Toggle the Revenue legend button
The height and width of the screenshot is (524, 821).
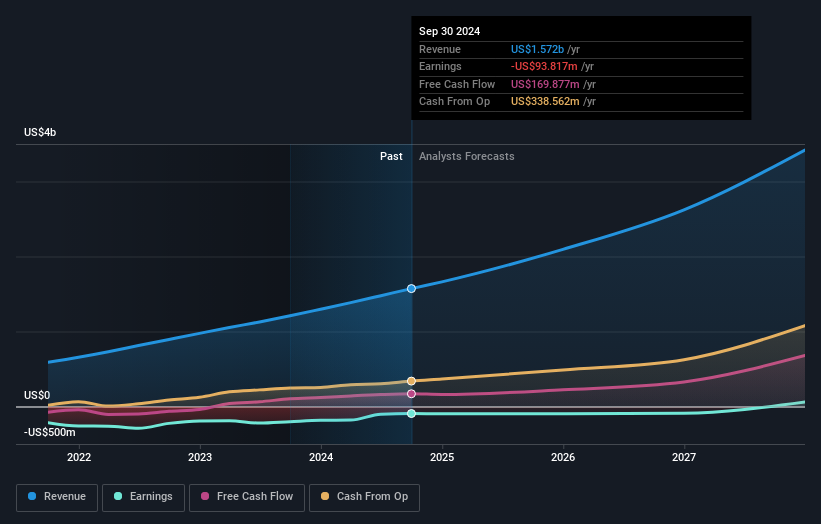click(x=57, y=497)
